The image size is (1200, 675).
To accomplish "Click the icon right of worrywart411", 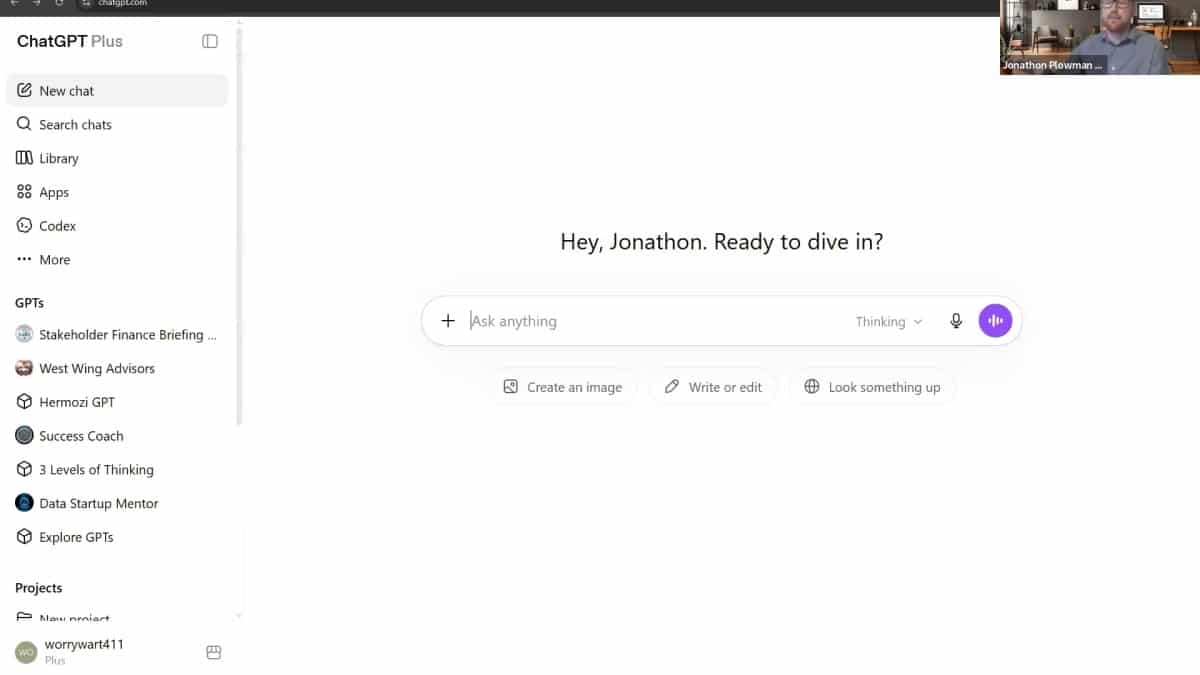I will 213,652.
